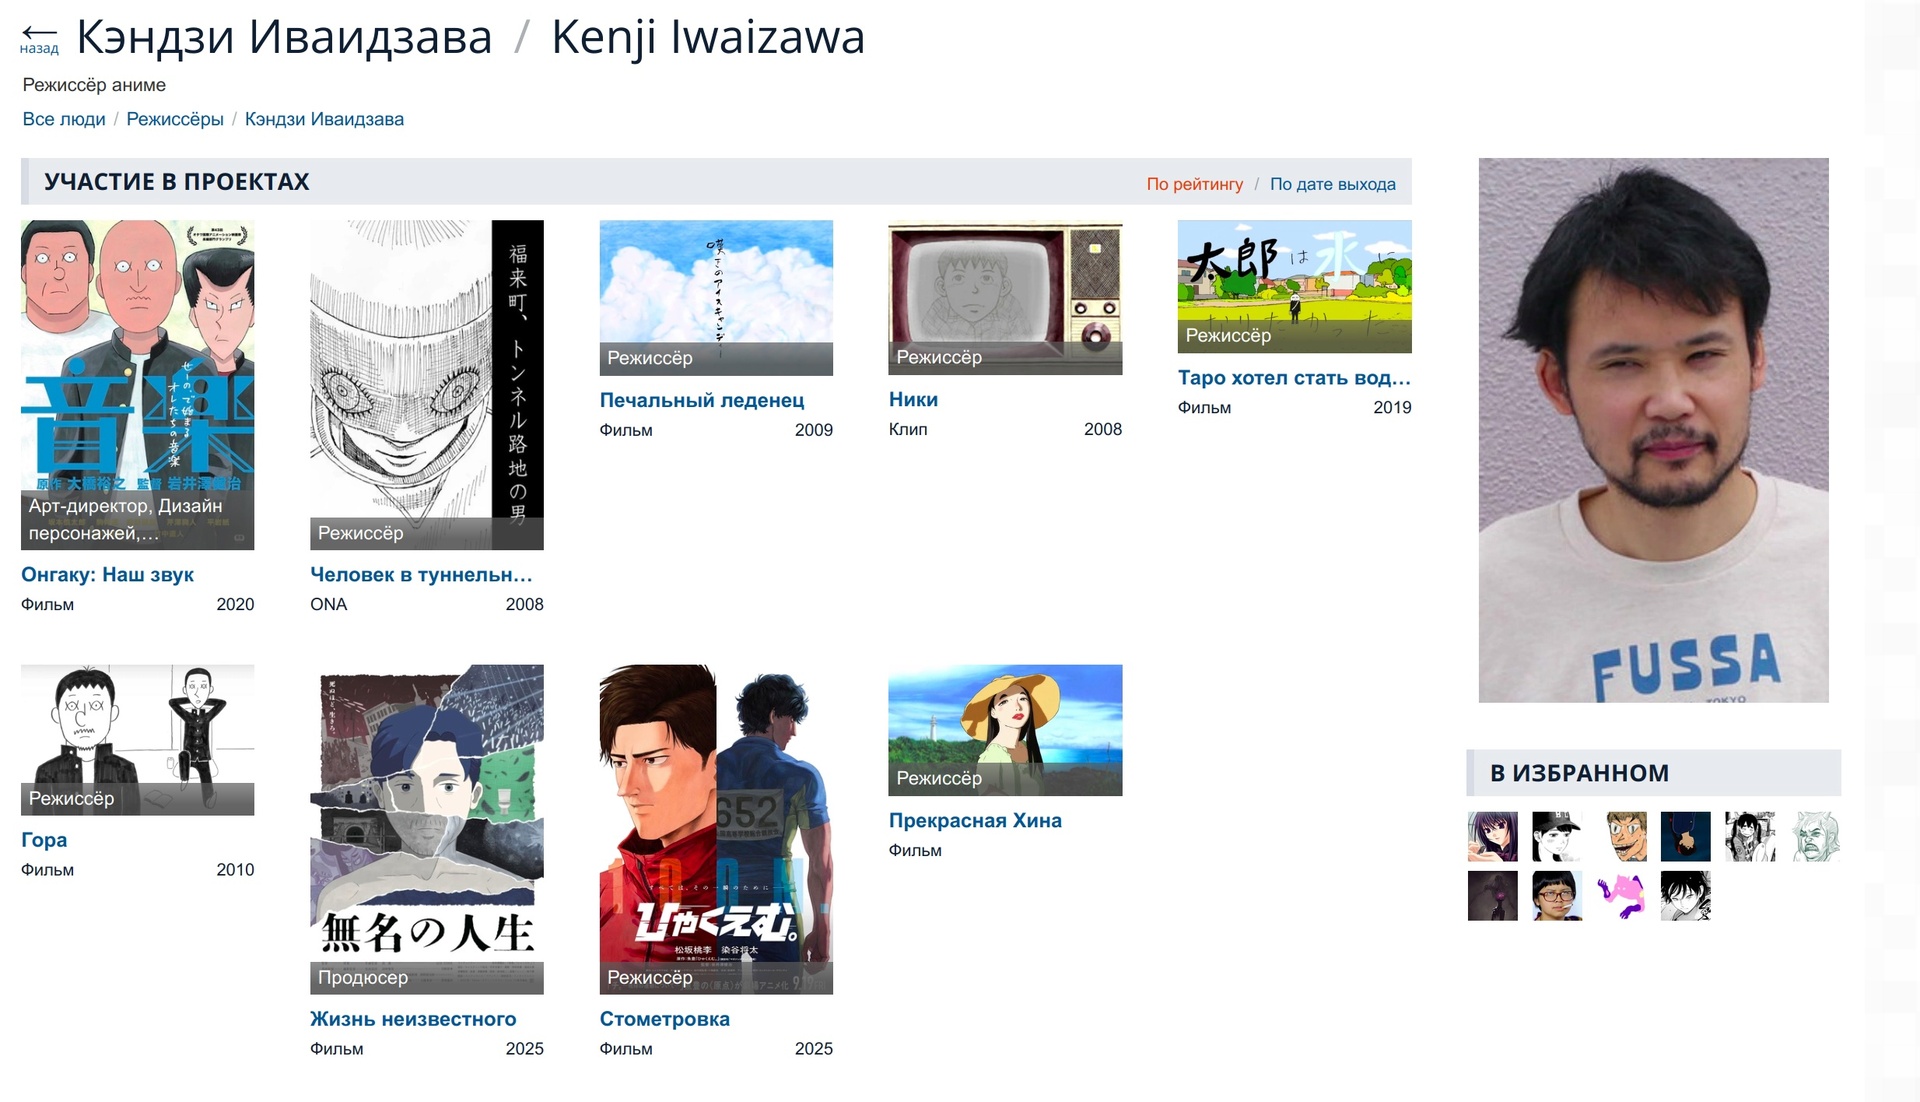Screen dimensions: 1920x1102
Task: Open the Человек в туннельн… manga-style poster
Action: (x=427, y=385)
